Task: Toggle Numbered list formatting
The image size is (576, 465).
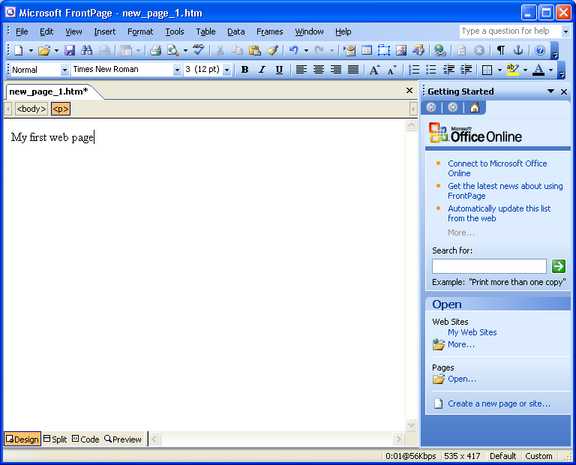Action: tap(414, 69)
